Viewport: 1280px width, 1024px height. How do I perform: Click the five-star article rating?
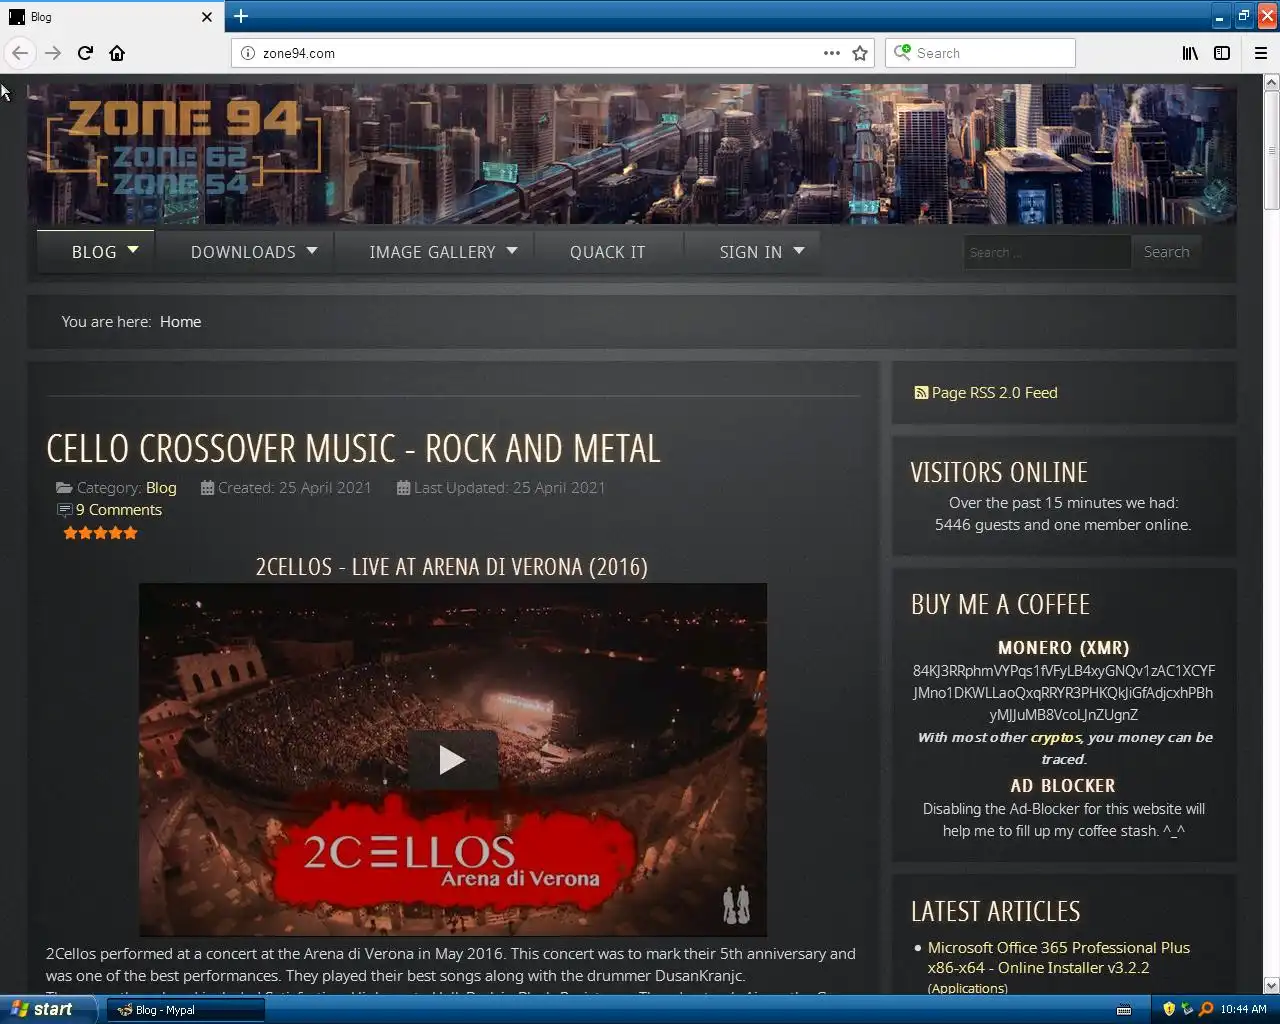click(100, 533)
